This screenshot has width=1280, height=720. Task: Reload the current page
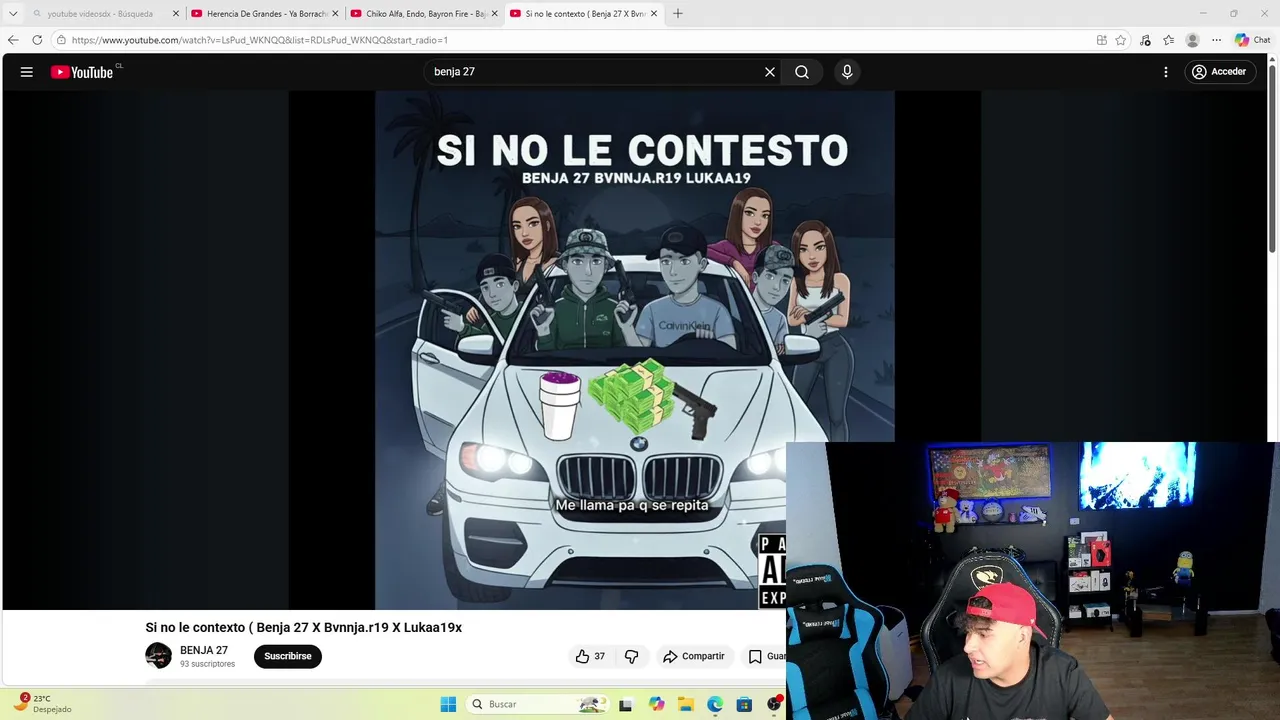click(x=37, y=40)
